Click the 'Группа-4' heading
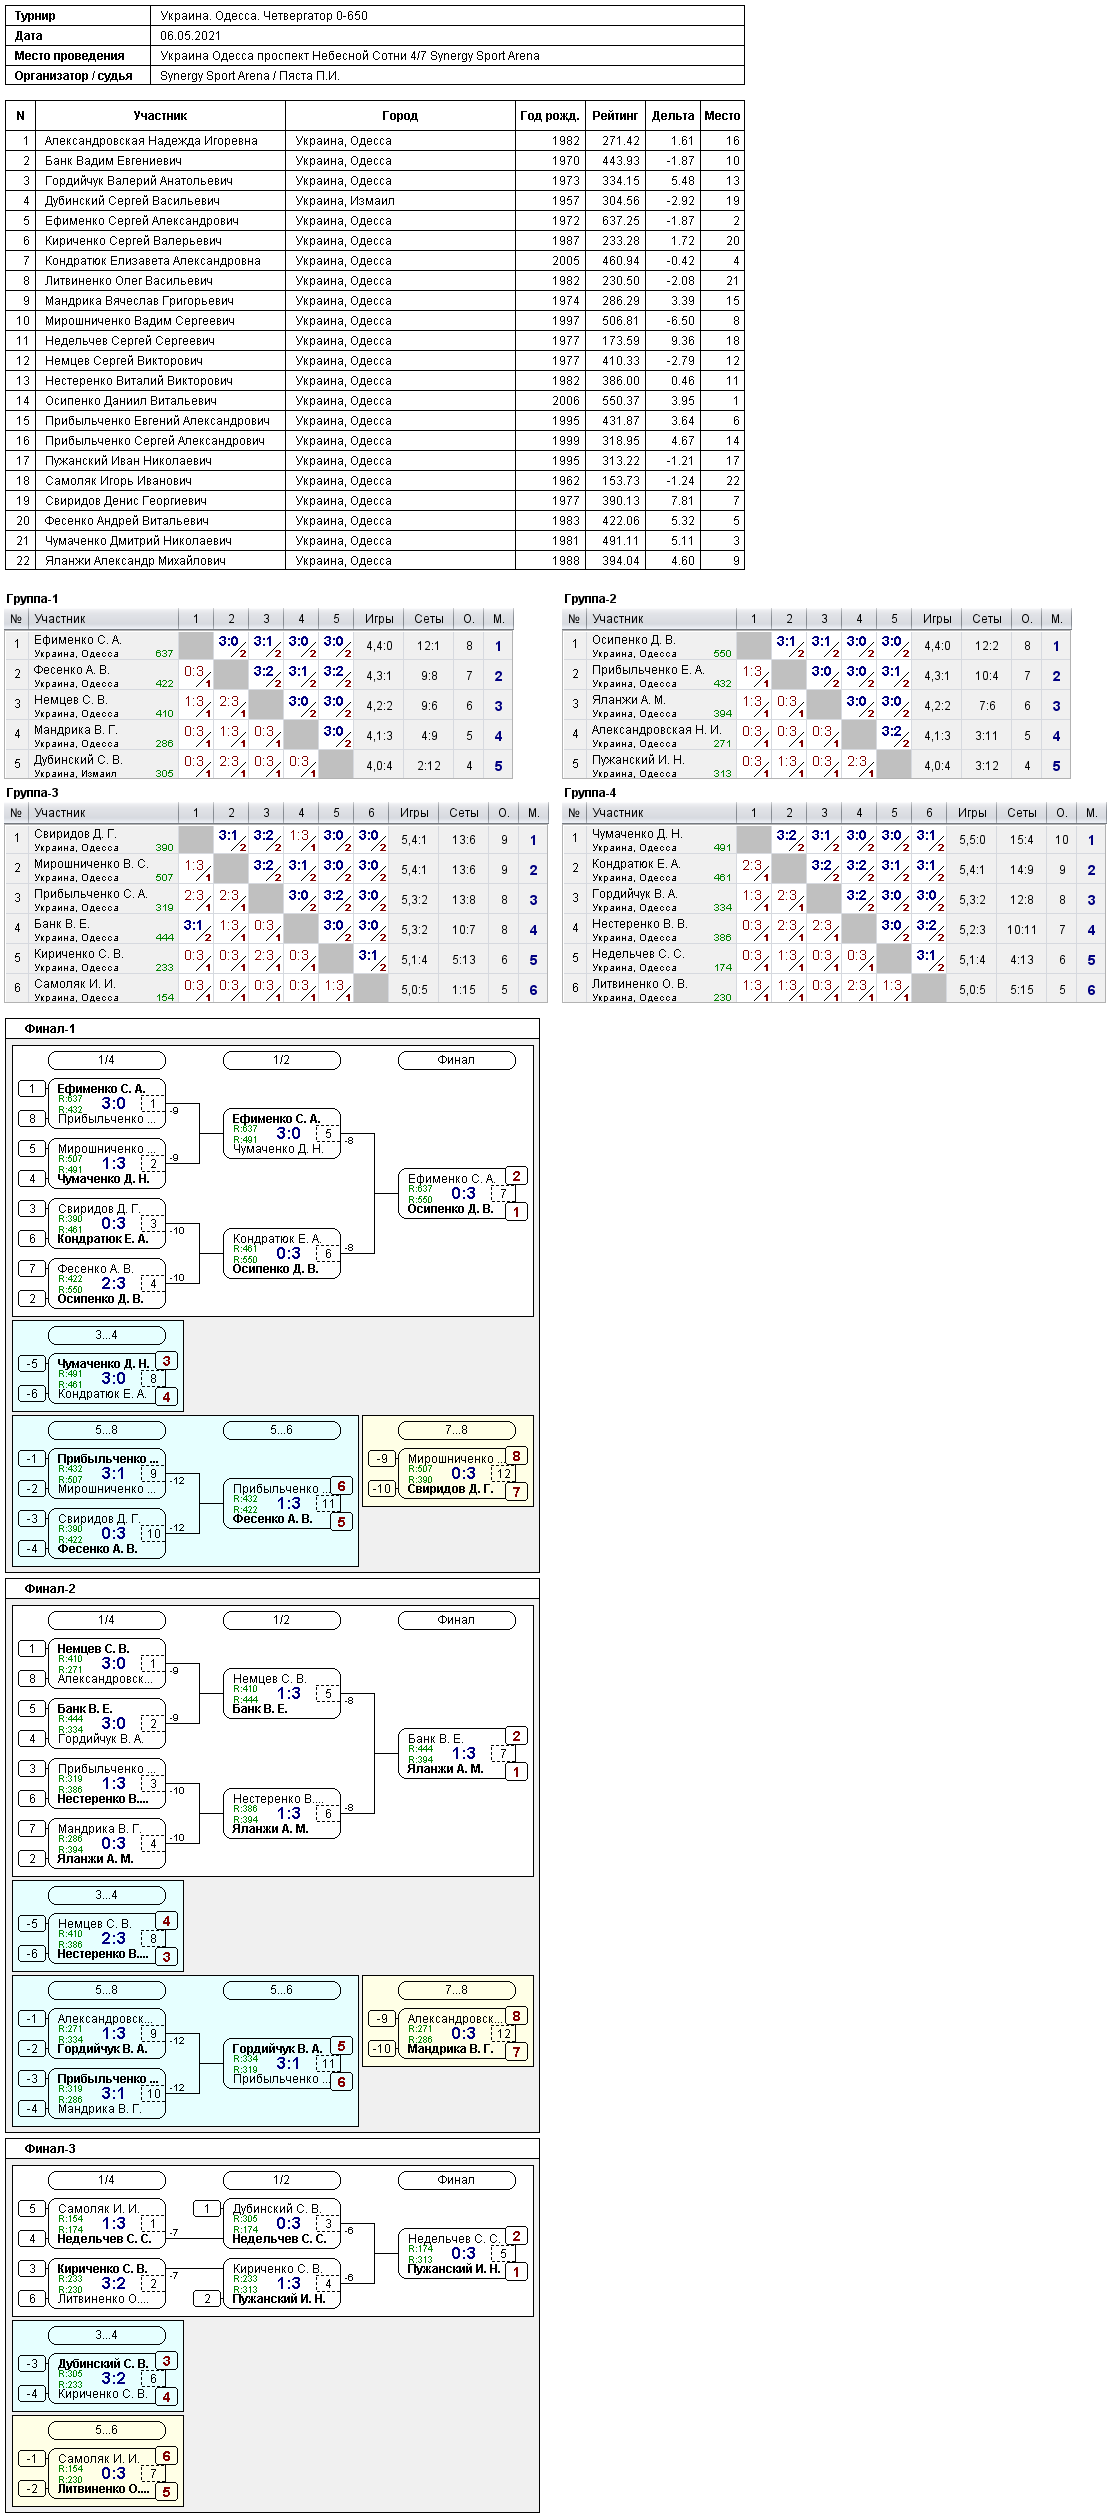The height and width of the screenshot is (2518, 1116). click(590, 793)
